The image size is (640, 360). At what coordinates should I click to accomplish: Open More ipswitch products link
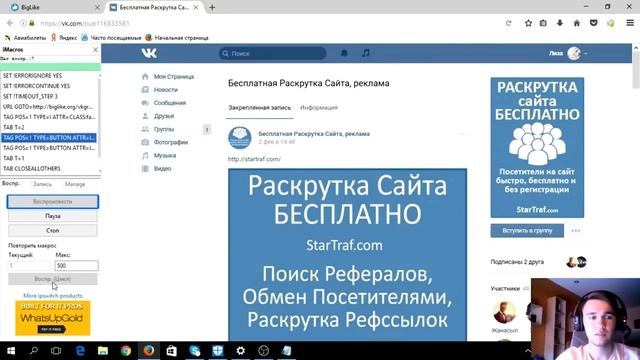[x=53, y=296]
